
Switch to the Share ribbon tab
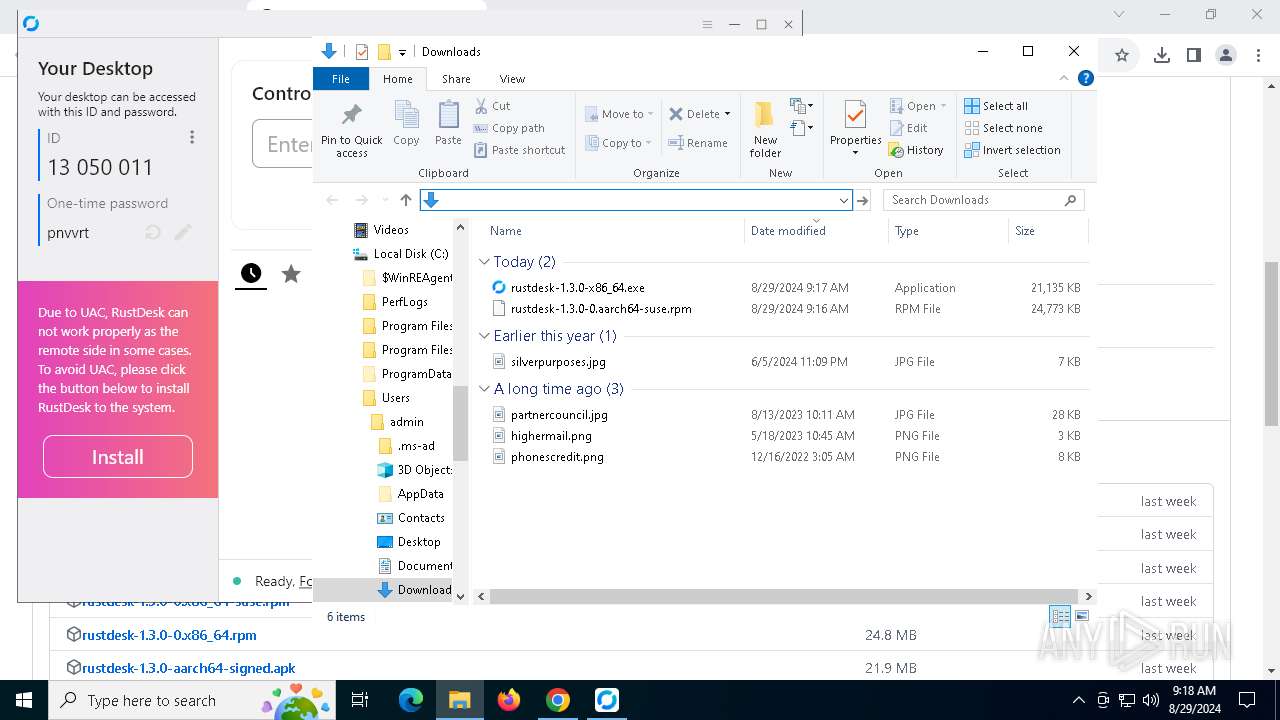pos(456,79)
